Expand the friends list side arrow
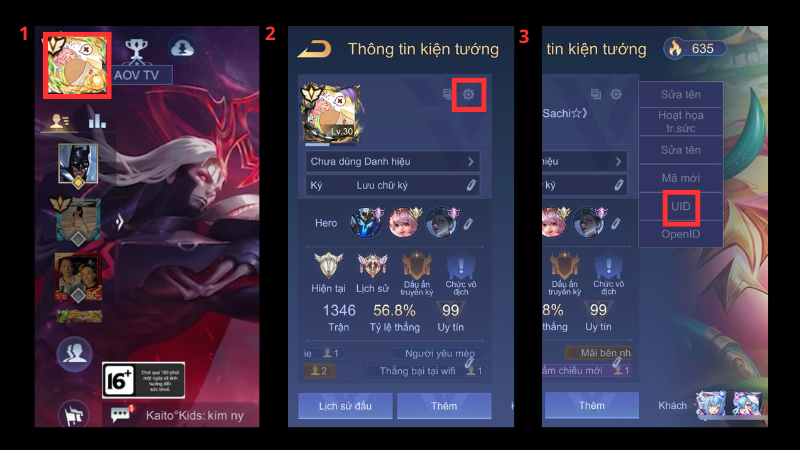 [119, 222]
